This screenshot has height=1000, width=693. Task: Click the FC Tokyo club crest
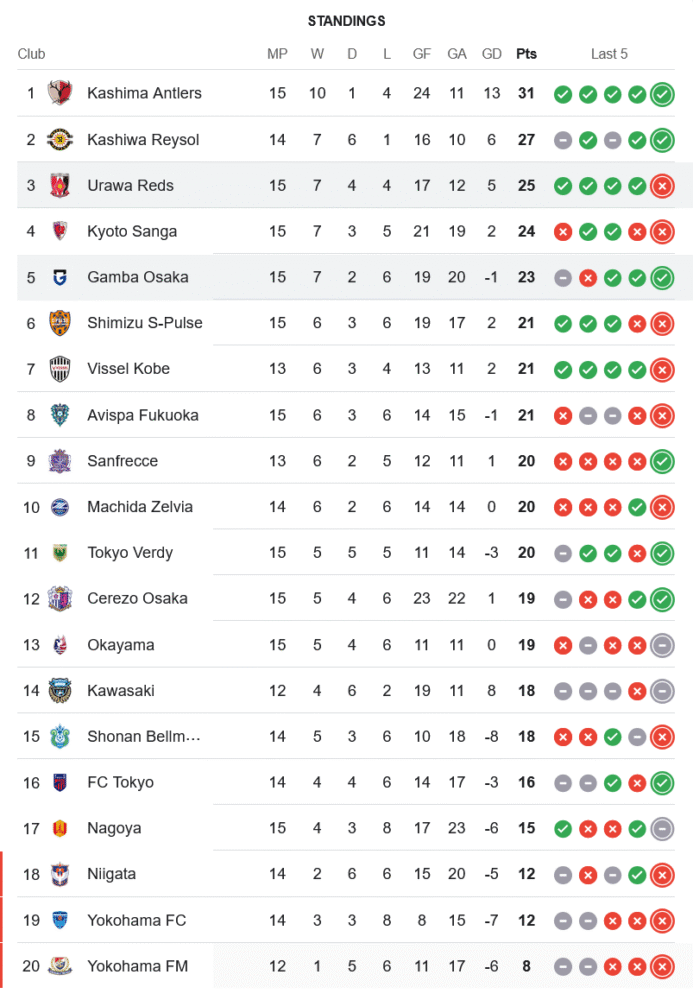pos(60,782)
